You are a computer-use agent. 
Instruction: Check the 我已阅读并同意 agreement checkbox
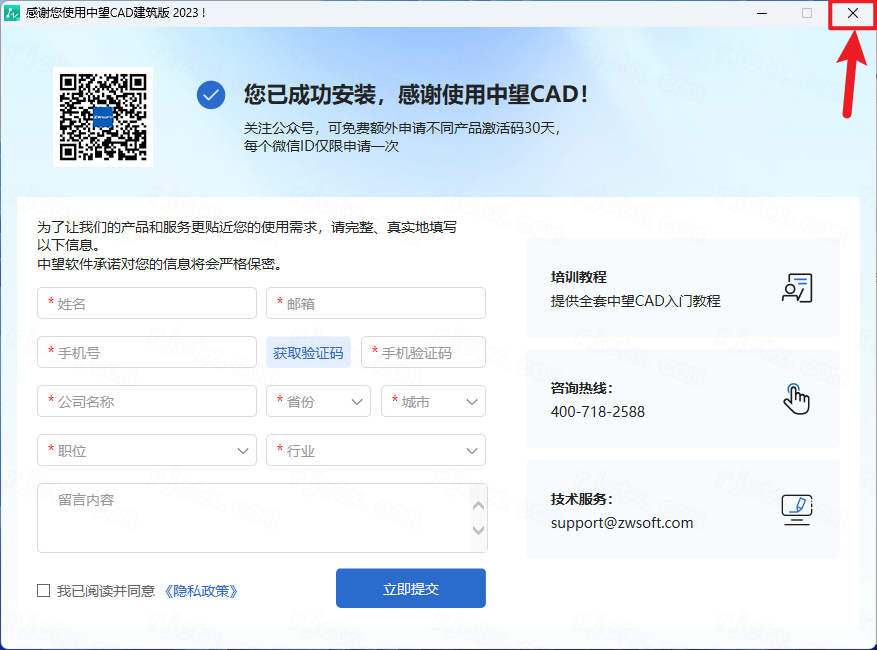43,591
